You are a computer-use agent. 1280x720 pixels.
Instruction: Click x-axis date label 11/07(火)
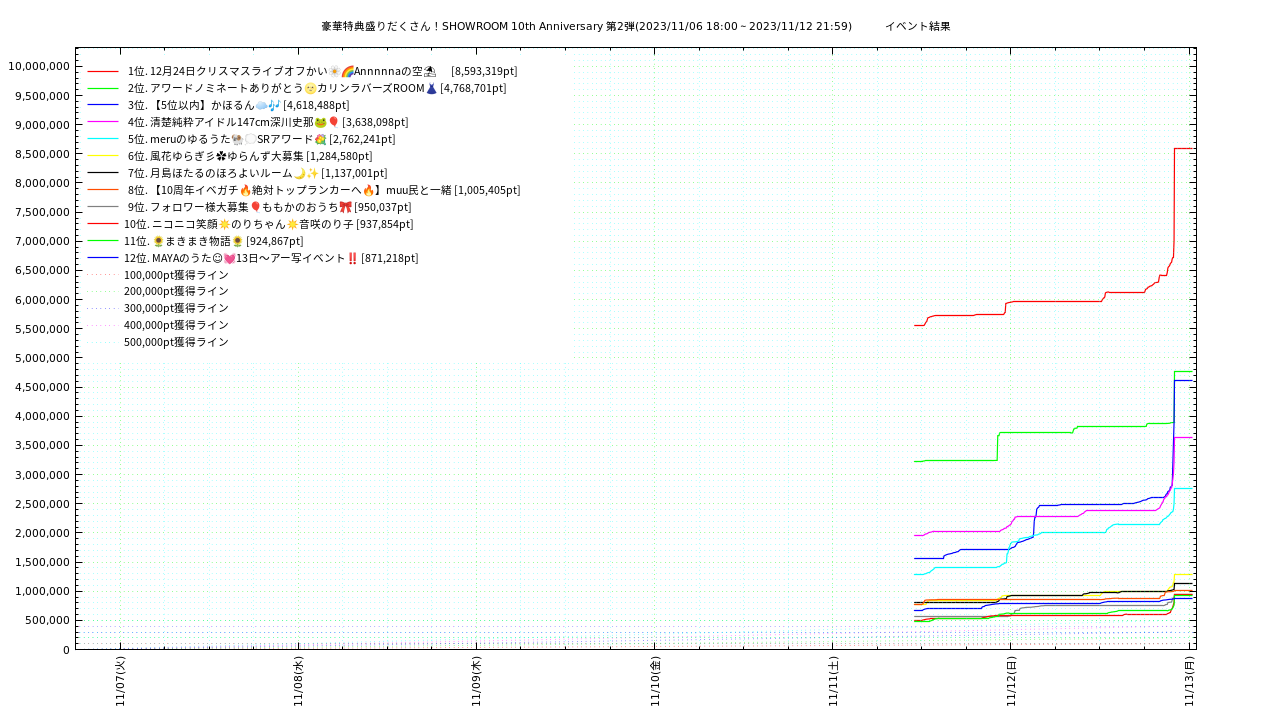[120, 682]
